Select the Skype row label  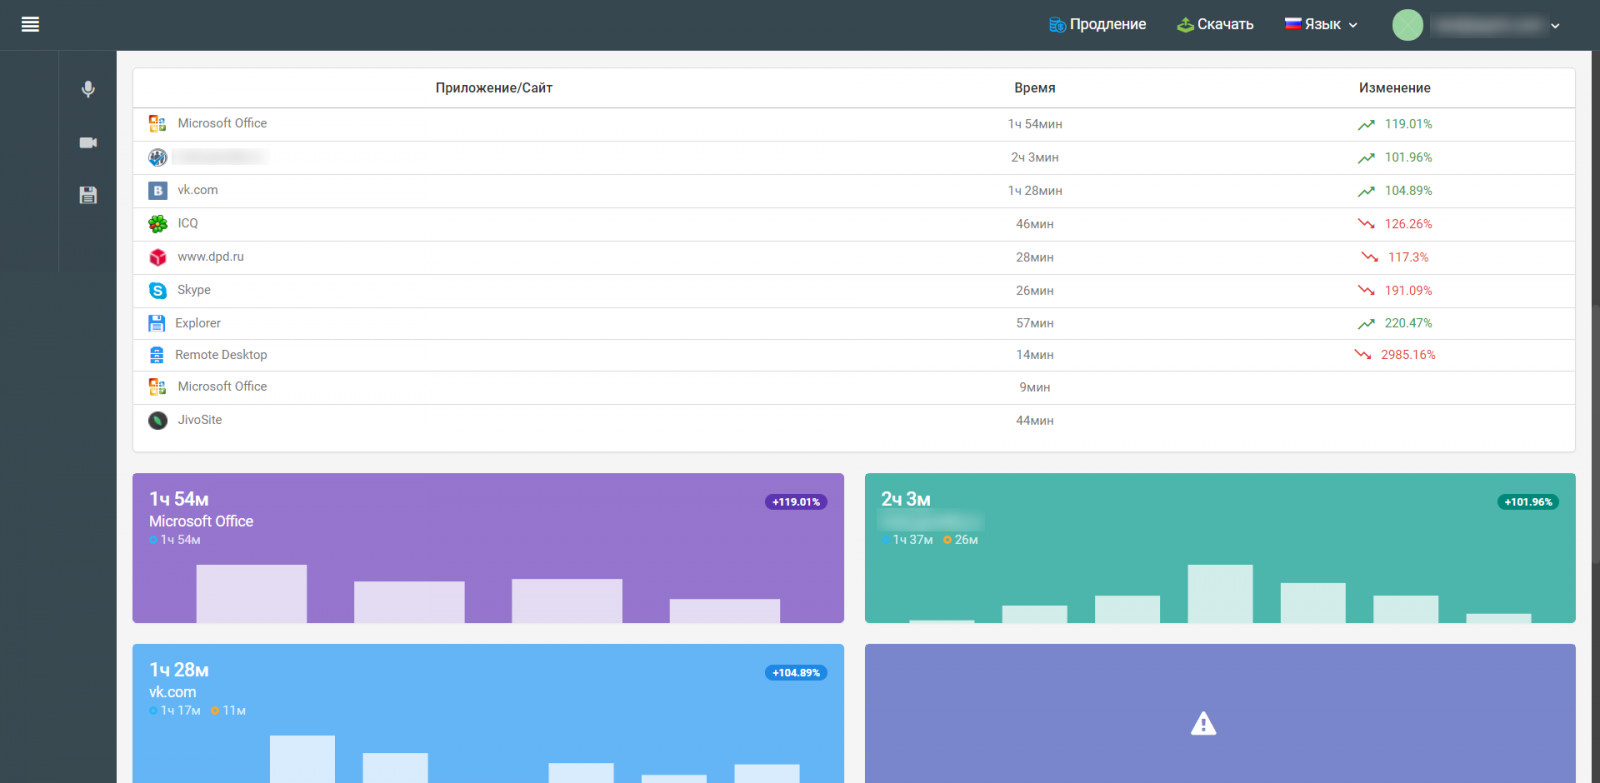tap(194, 290)
